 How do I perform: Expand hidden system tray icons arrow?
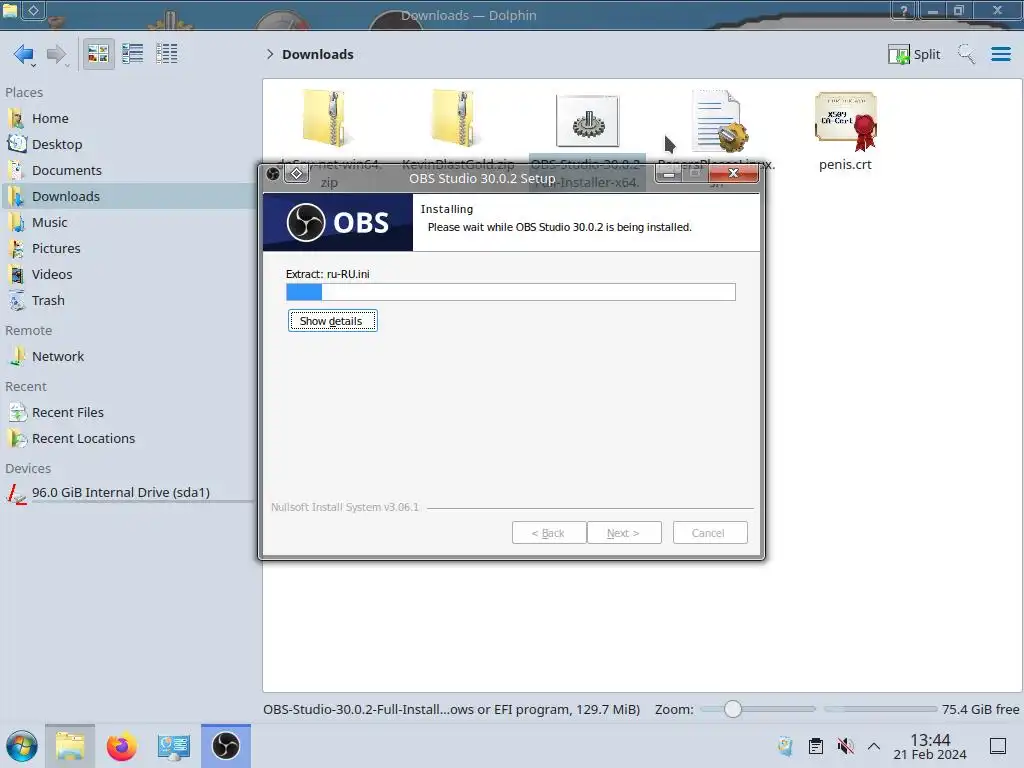coord(874,746)
